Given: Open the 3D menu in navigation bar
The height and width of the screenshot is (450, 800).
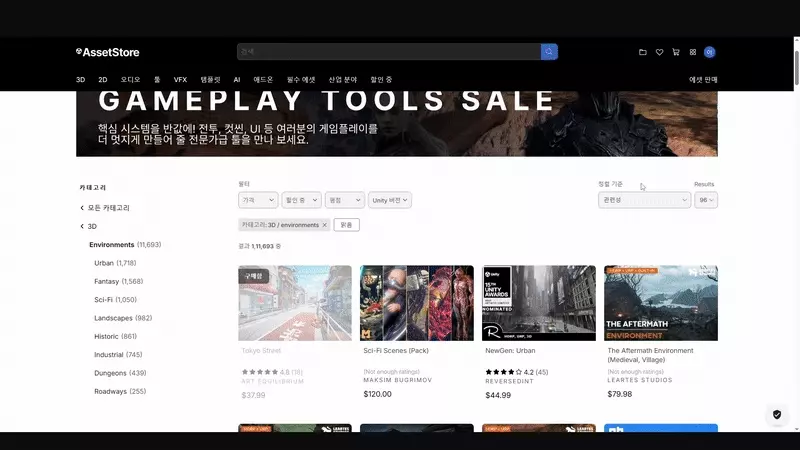Looking at the screenshot, I should [81, 80].
